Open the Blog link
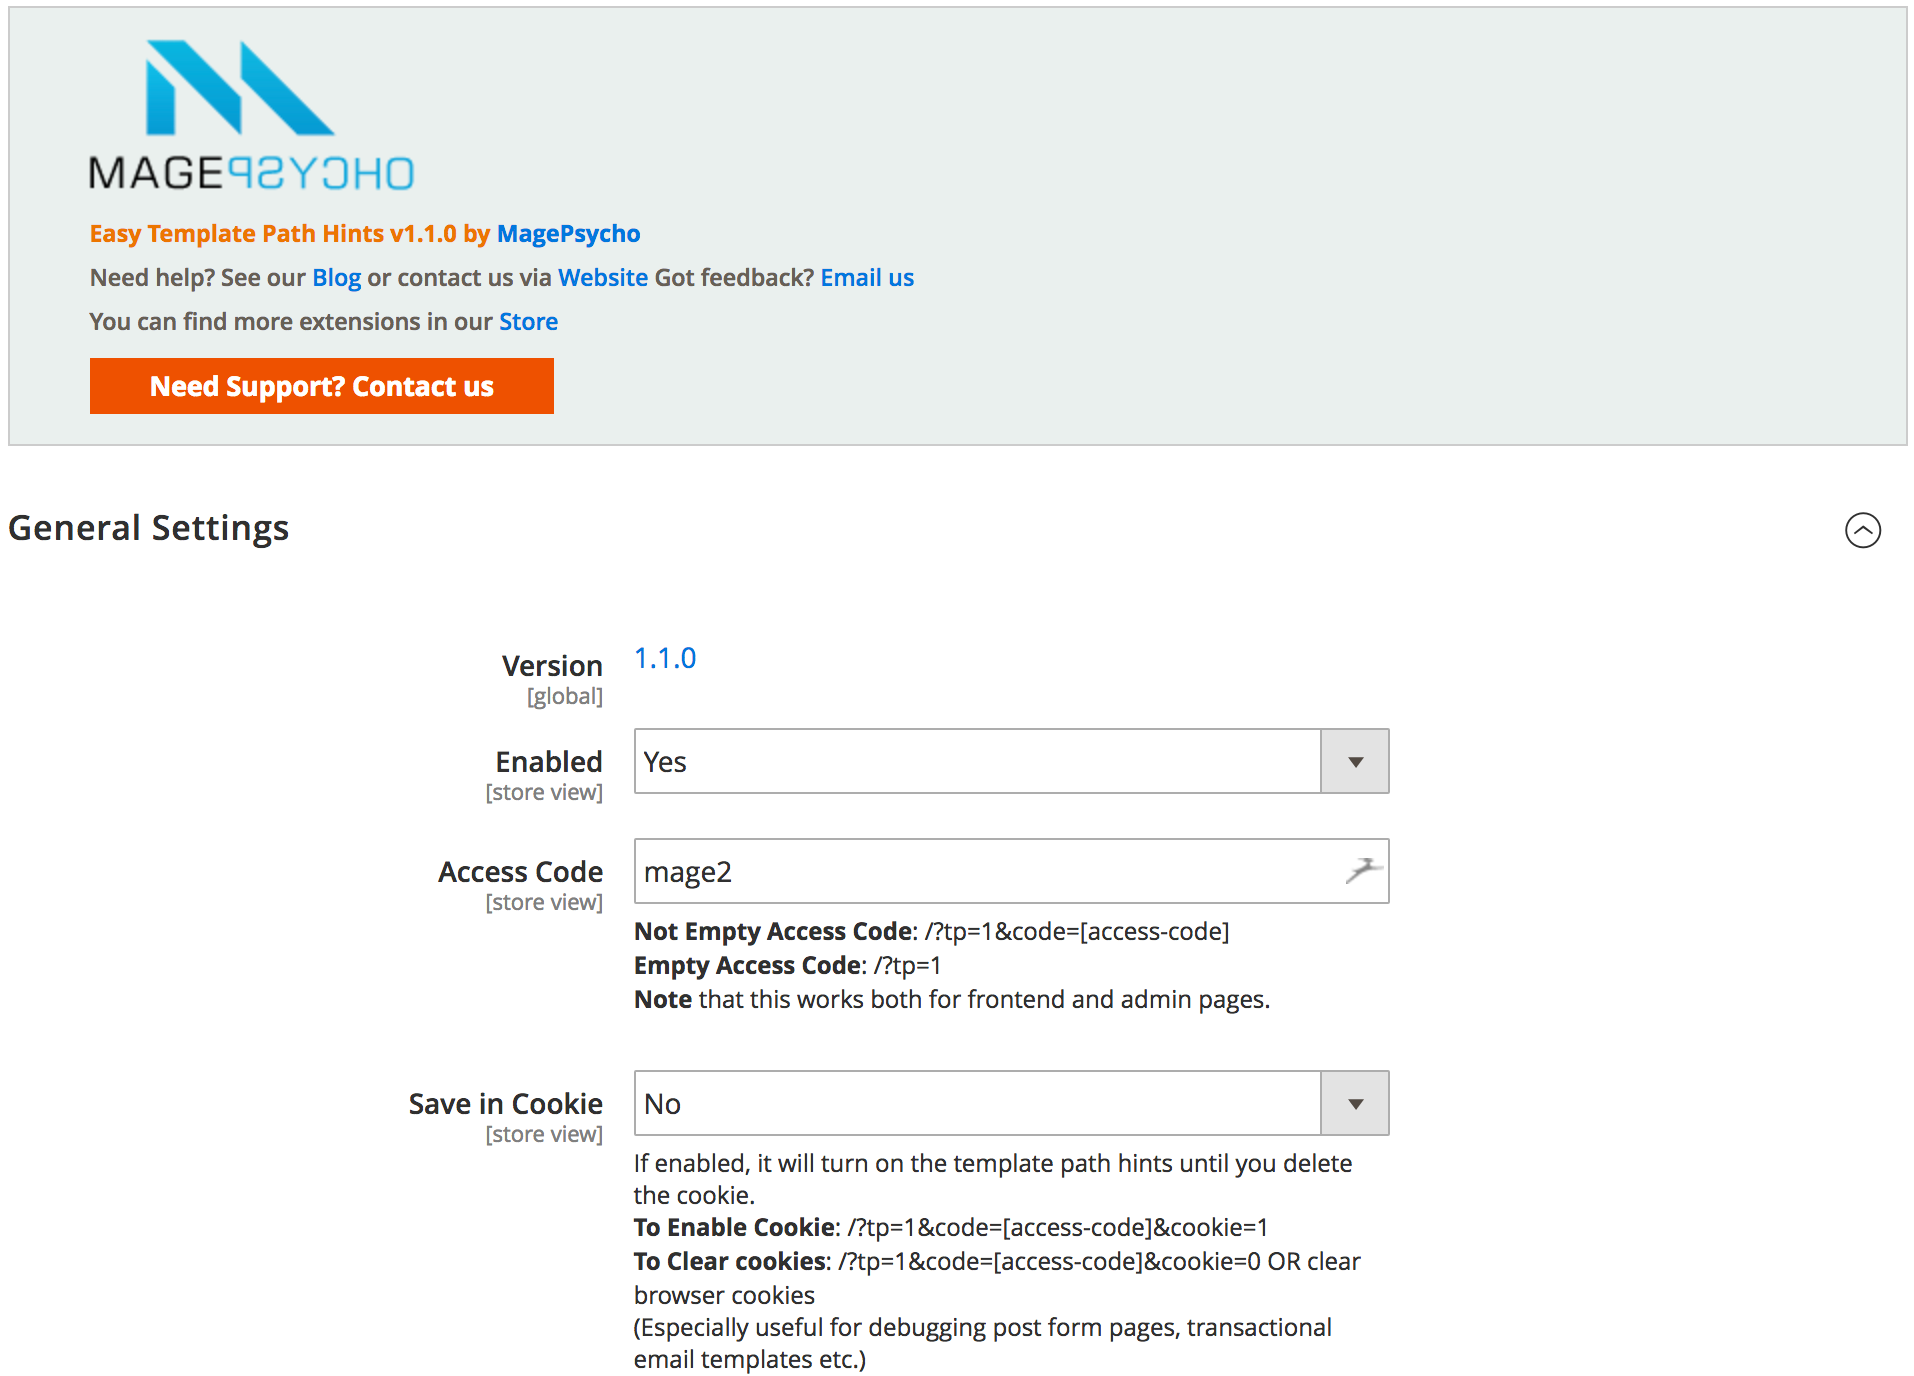The height and width of the screenshot is (1376, 1914). tap(337, 277)
